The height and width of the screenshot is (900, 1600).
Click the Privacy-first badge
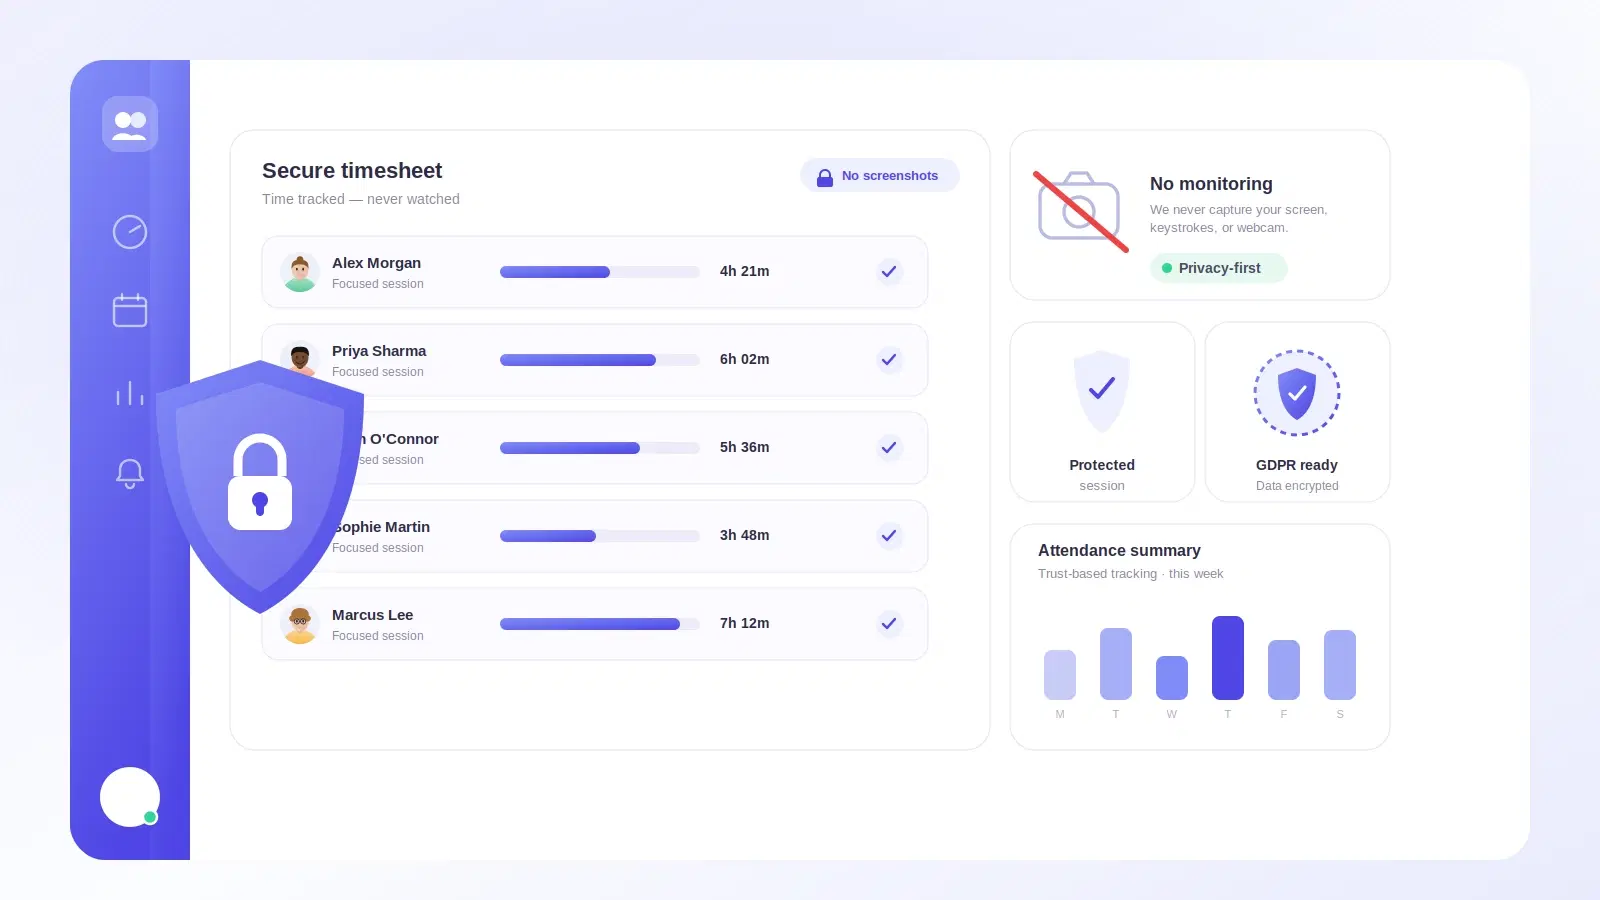tap(1219, 268)
